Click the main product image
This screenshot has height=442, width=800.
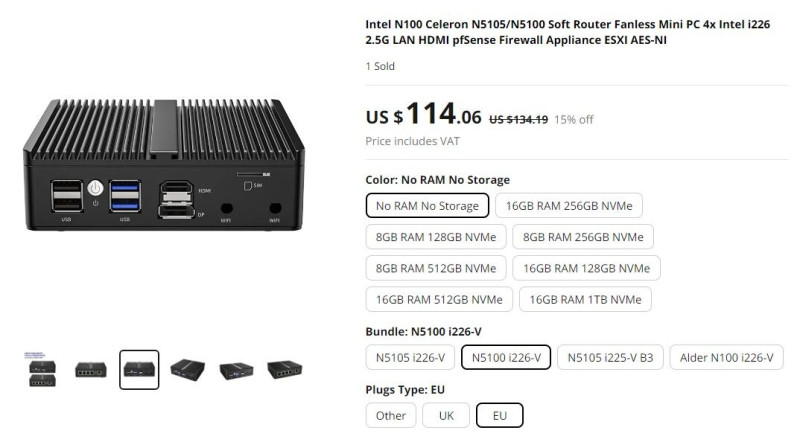(x=164, y=164)
